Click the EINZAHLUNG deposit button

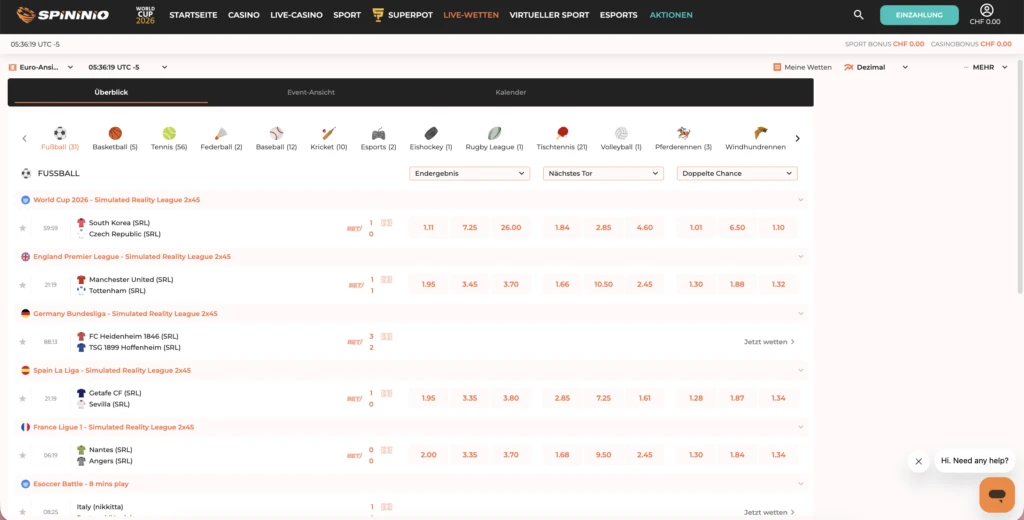(919, 15)
